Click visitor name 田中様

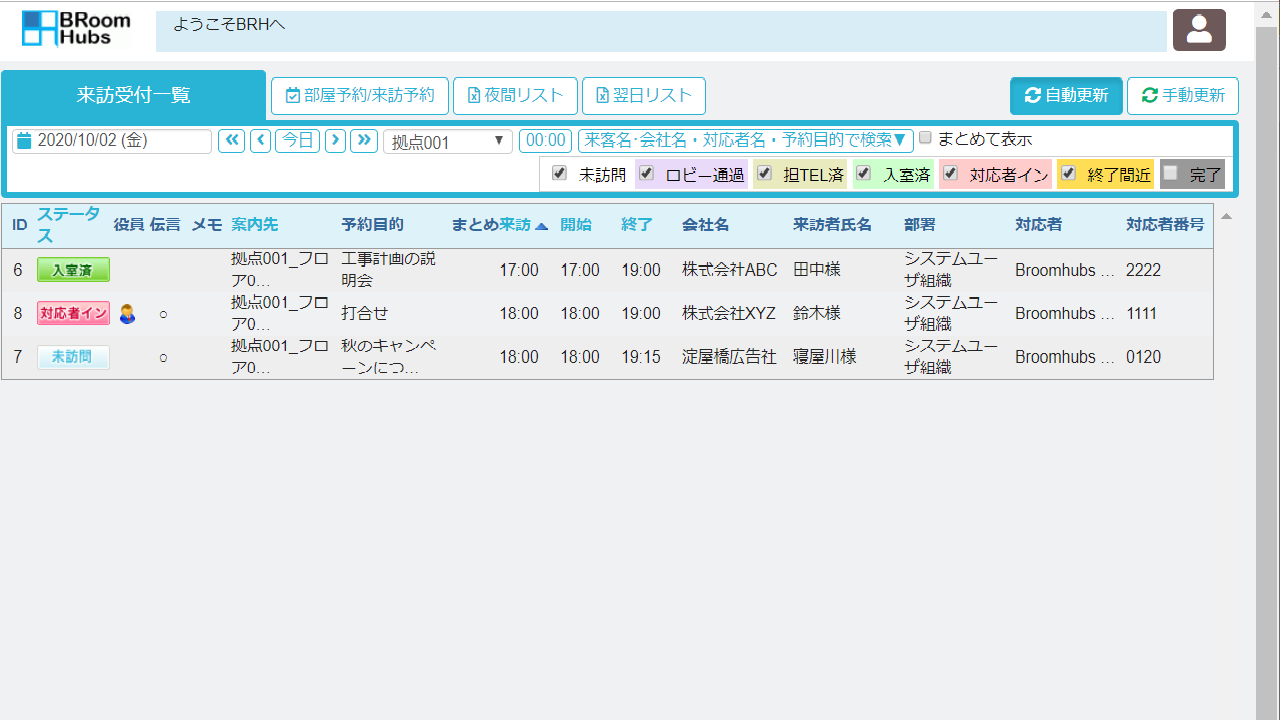817,270
